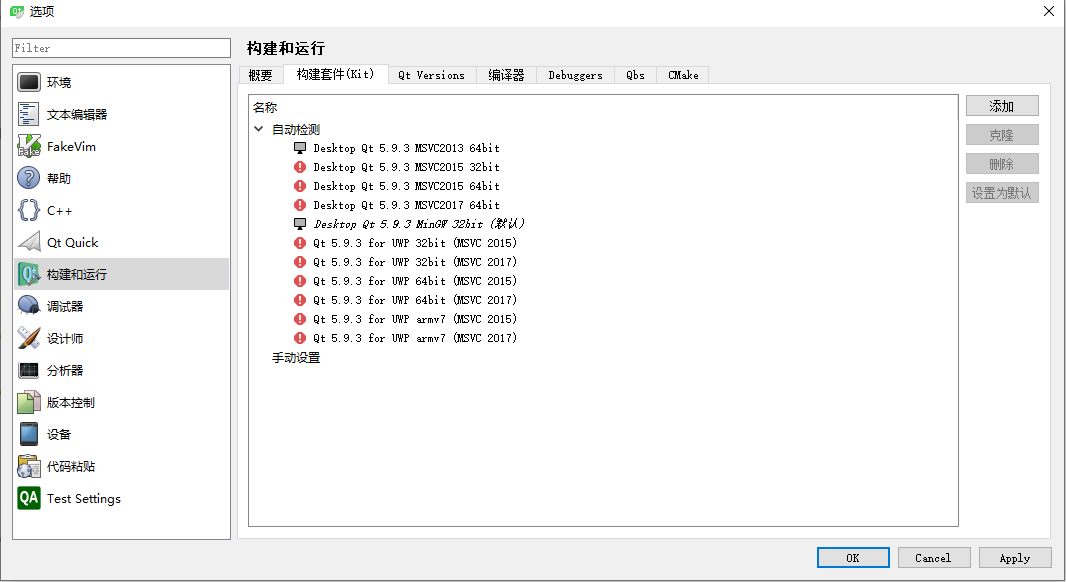Click error icon beside UWP 32bit (MSVC 2017)

point(300,262)
